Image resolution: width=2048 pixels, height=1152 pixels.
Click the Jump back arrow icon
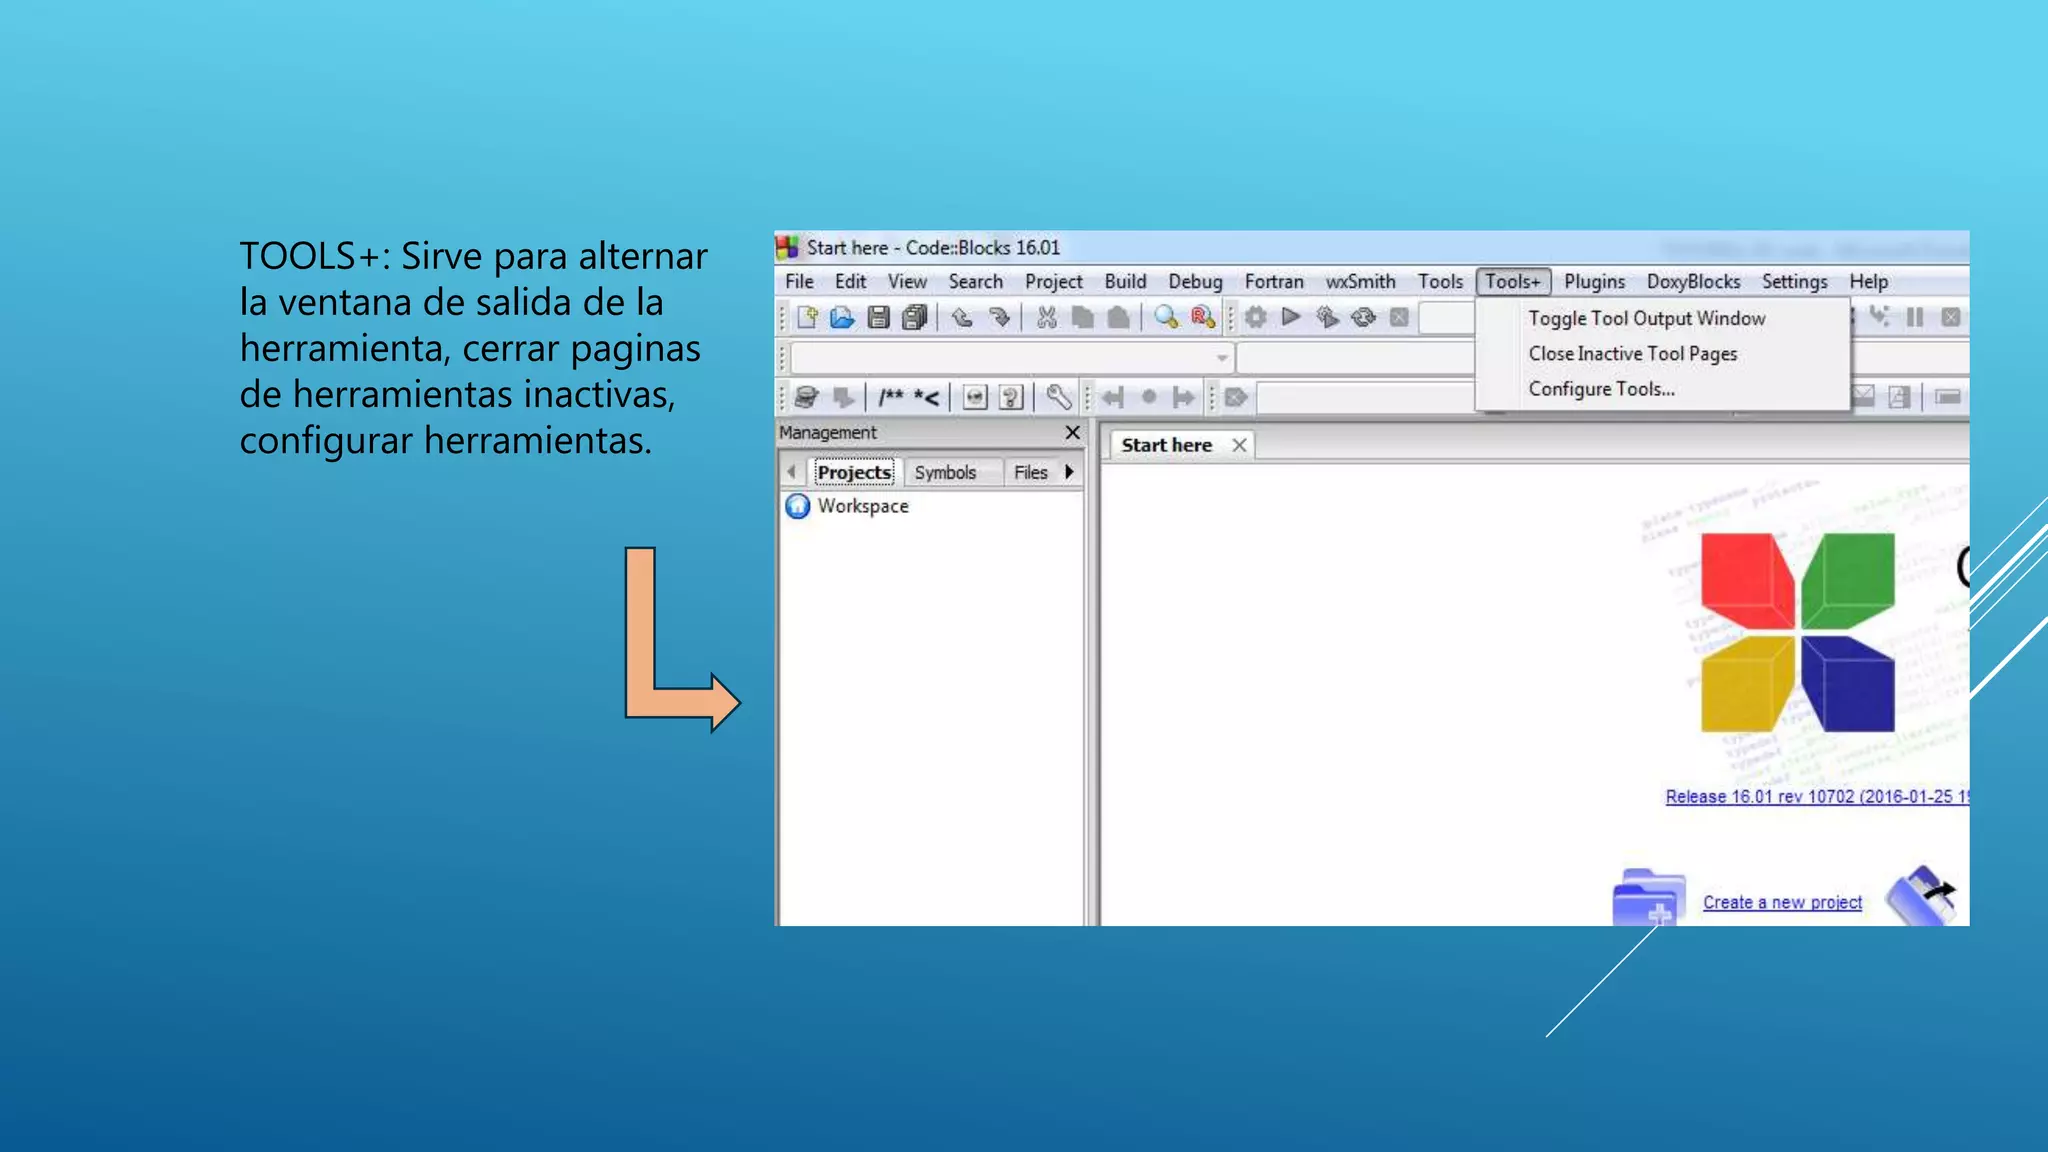coord(1113,398)
